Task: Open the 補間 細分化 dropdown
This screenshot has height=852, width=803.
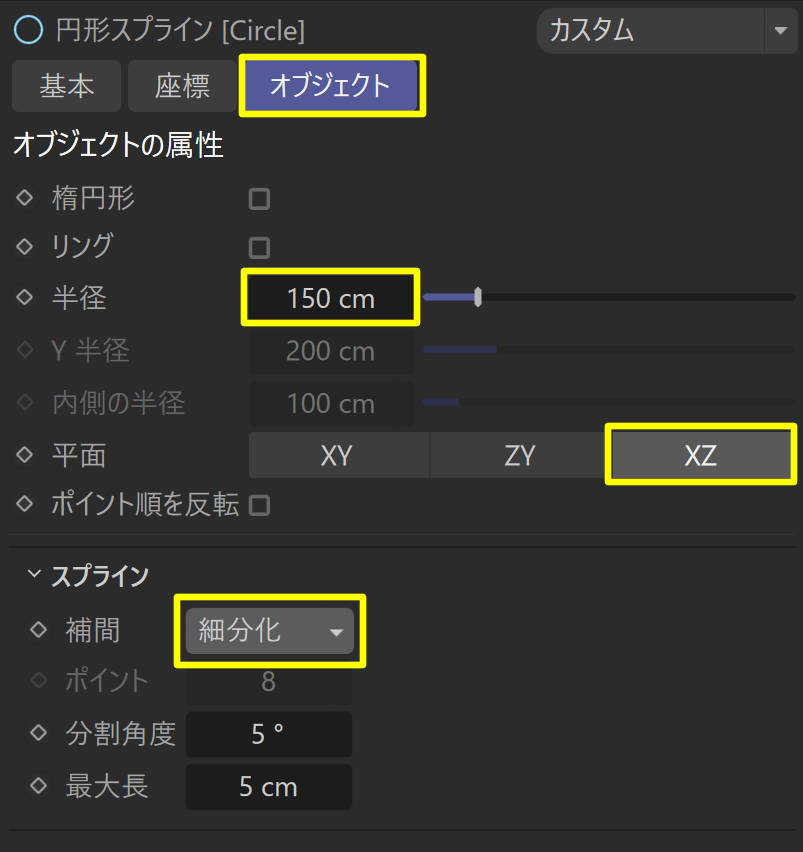Action: pos(269,631)
